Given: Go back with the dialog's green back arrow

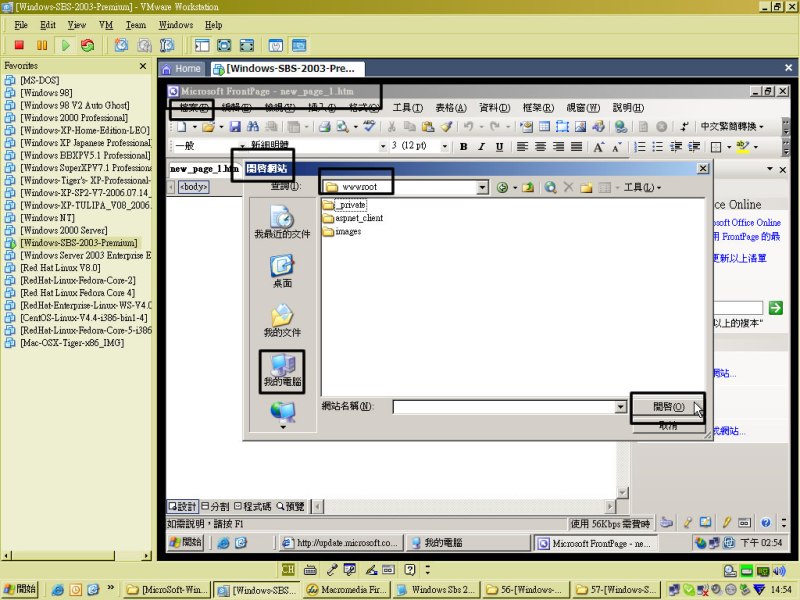Looking at the screenshot, I should [503, 188].
